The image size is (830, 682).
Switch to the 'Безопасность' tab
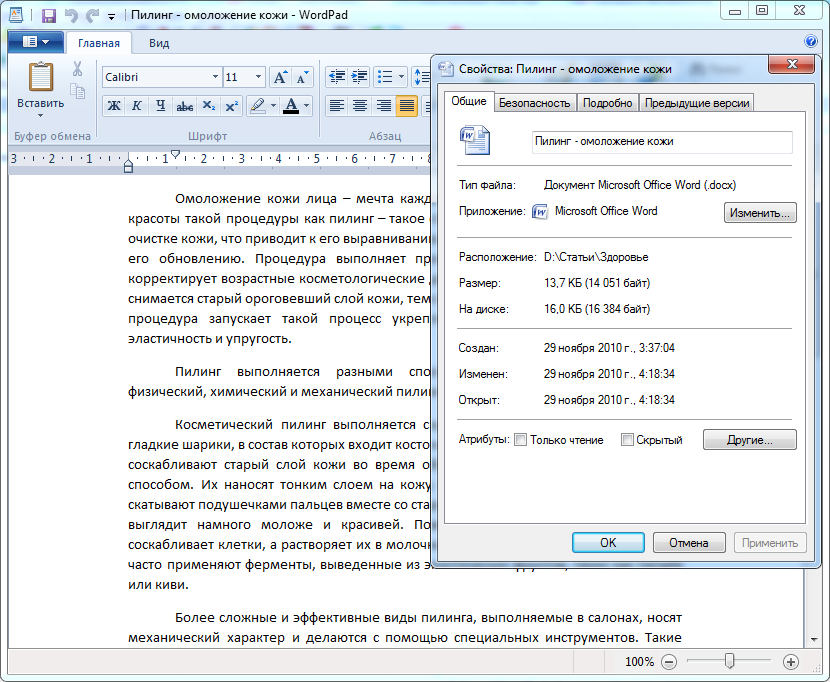click(534, 103)
